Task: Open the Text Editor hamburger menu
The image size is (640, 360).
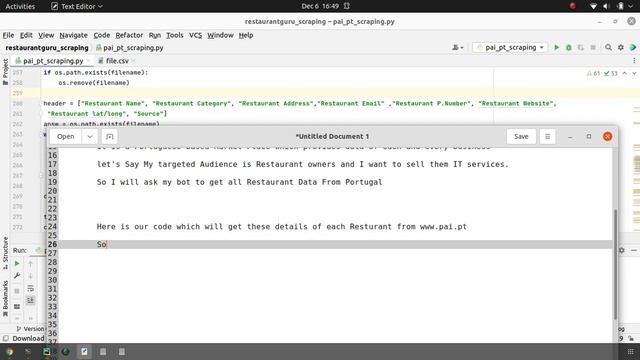Action: (x=547, y=136)
